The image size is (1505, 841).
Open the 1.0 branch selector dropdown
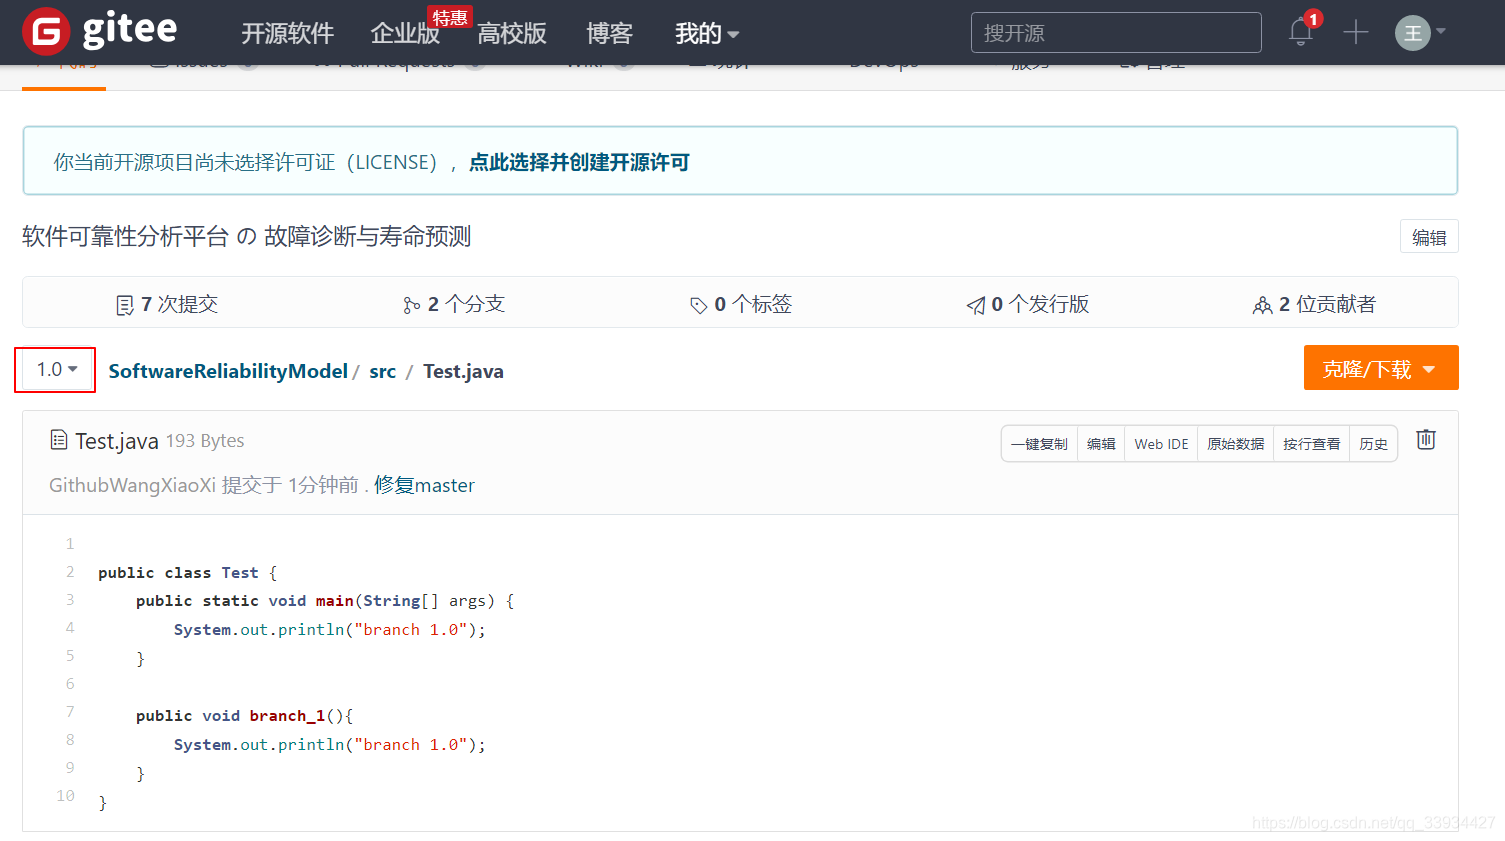[56, 370]
